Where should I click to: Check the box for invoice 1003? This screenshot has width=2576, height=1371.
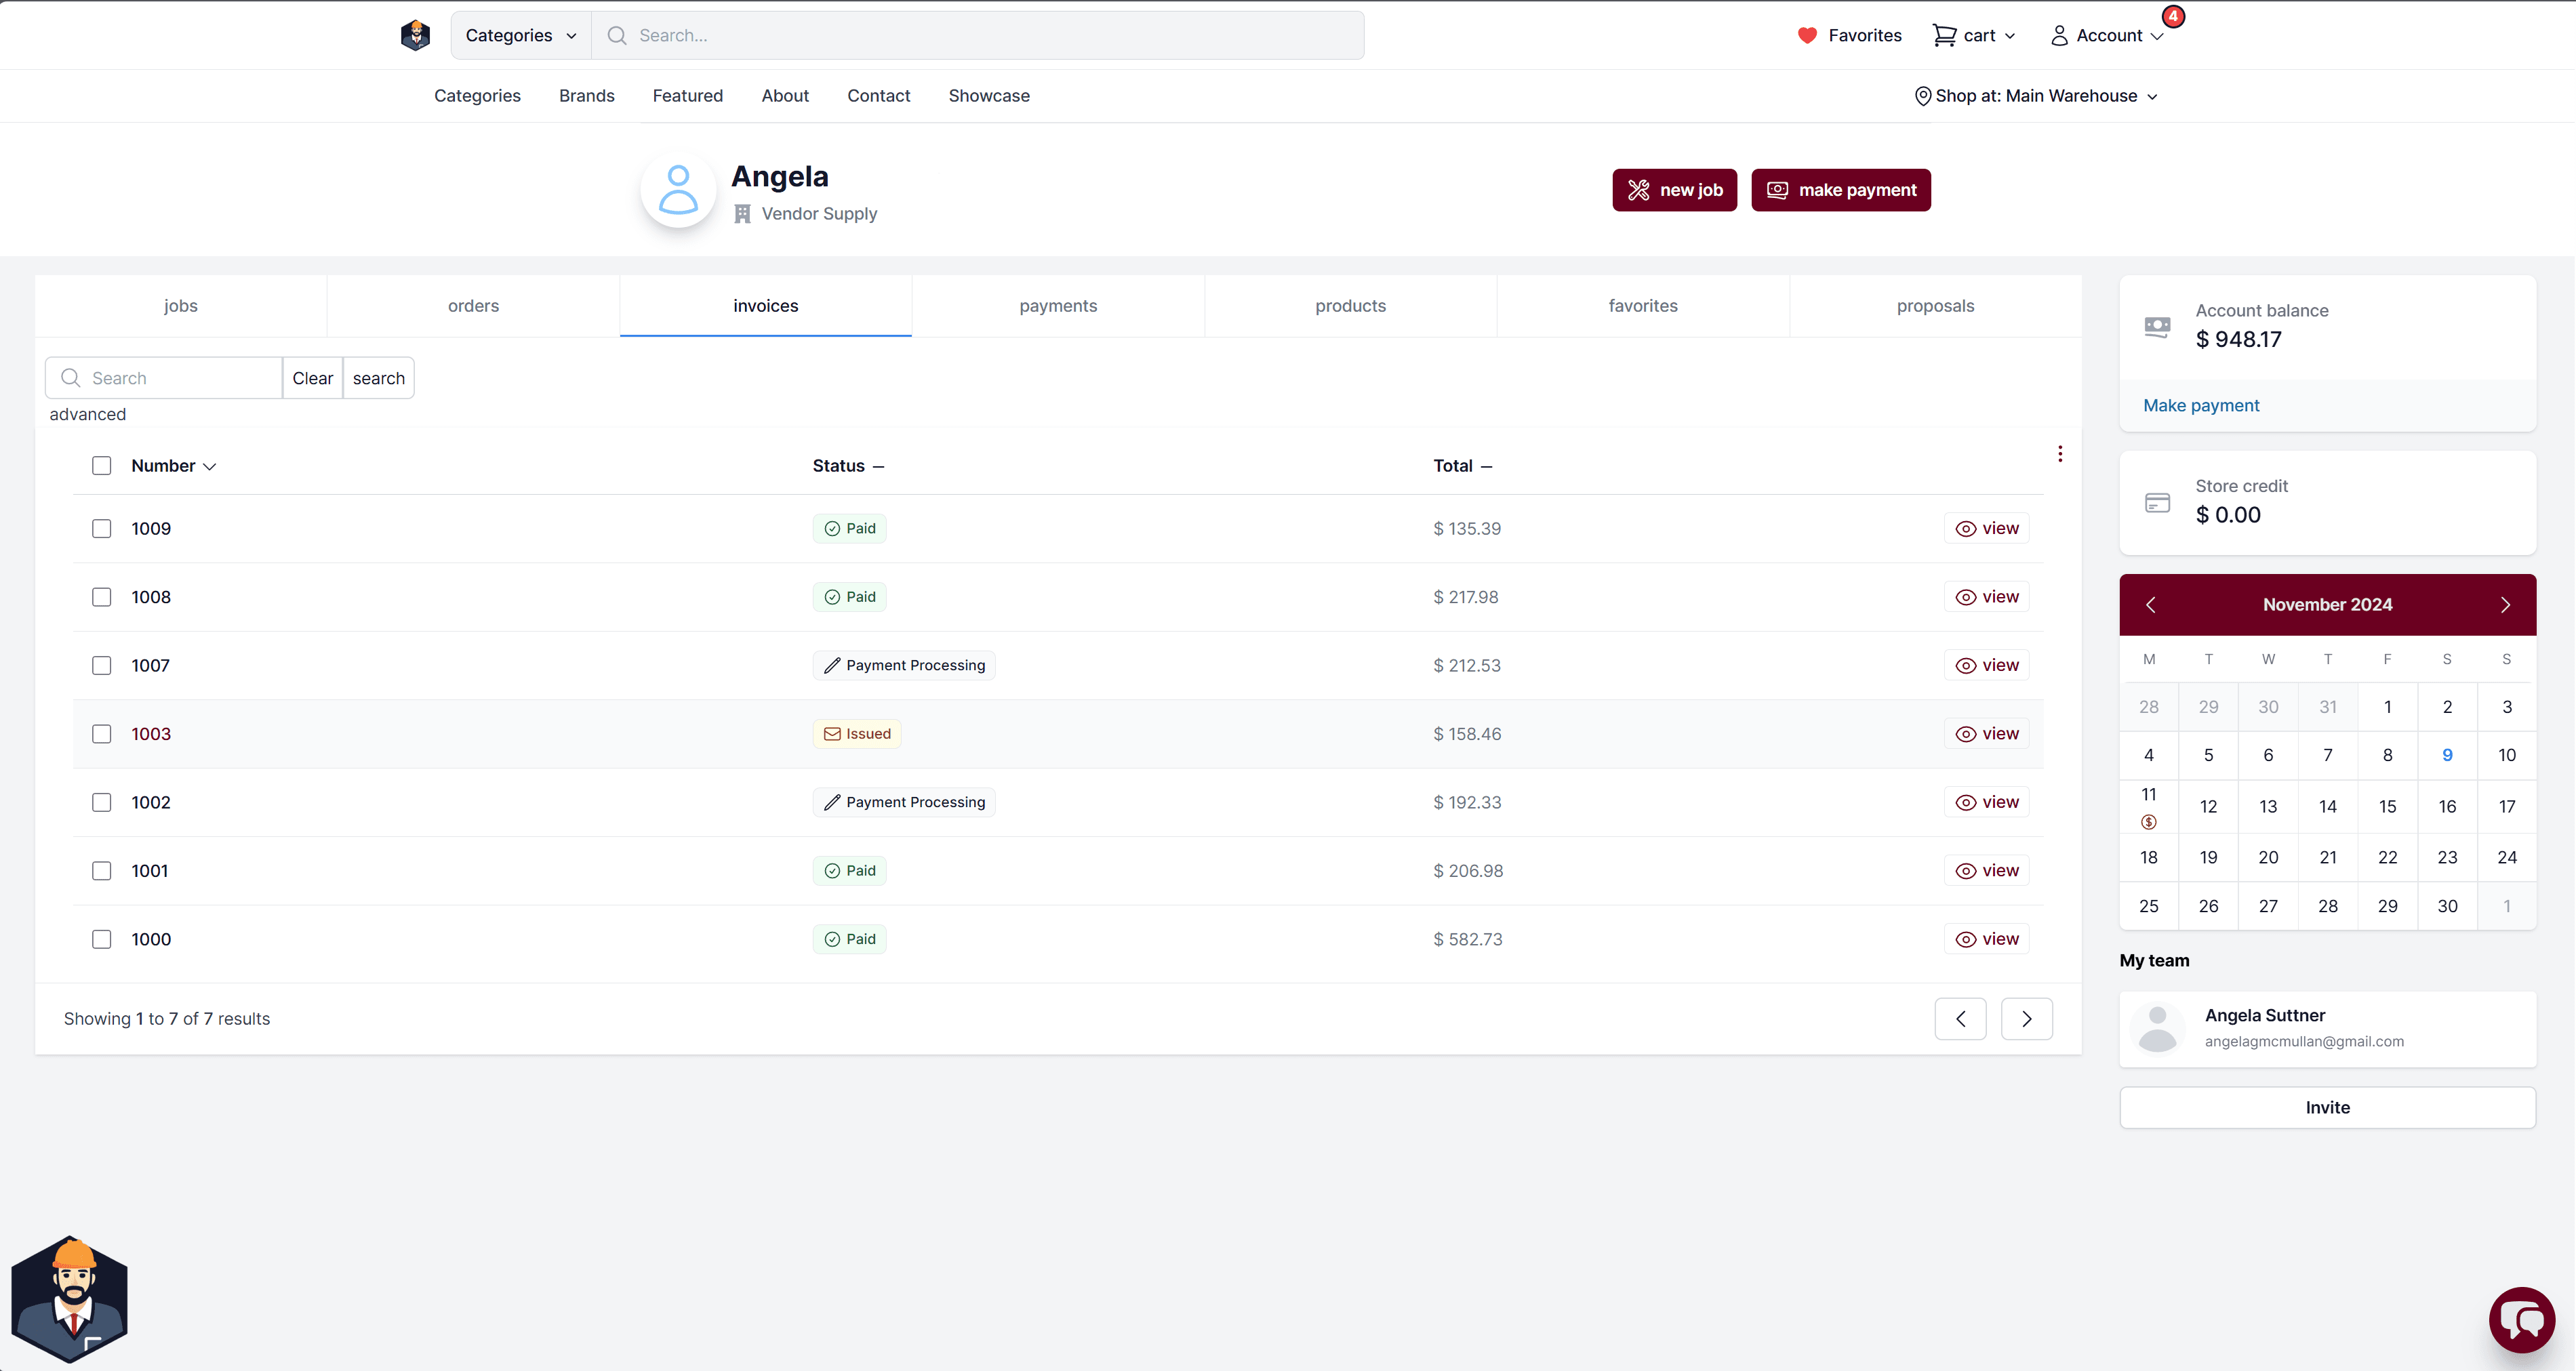[102, 734]
